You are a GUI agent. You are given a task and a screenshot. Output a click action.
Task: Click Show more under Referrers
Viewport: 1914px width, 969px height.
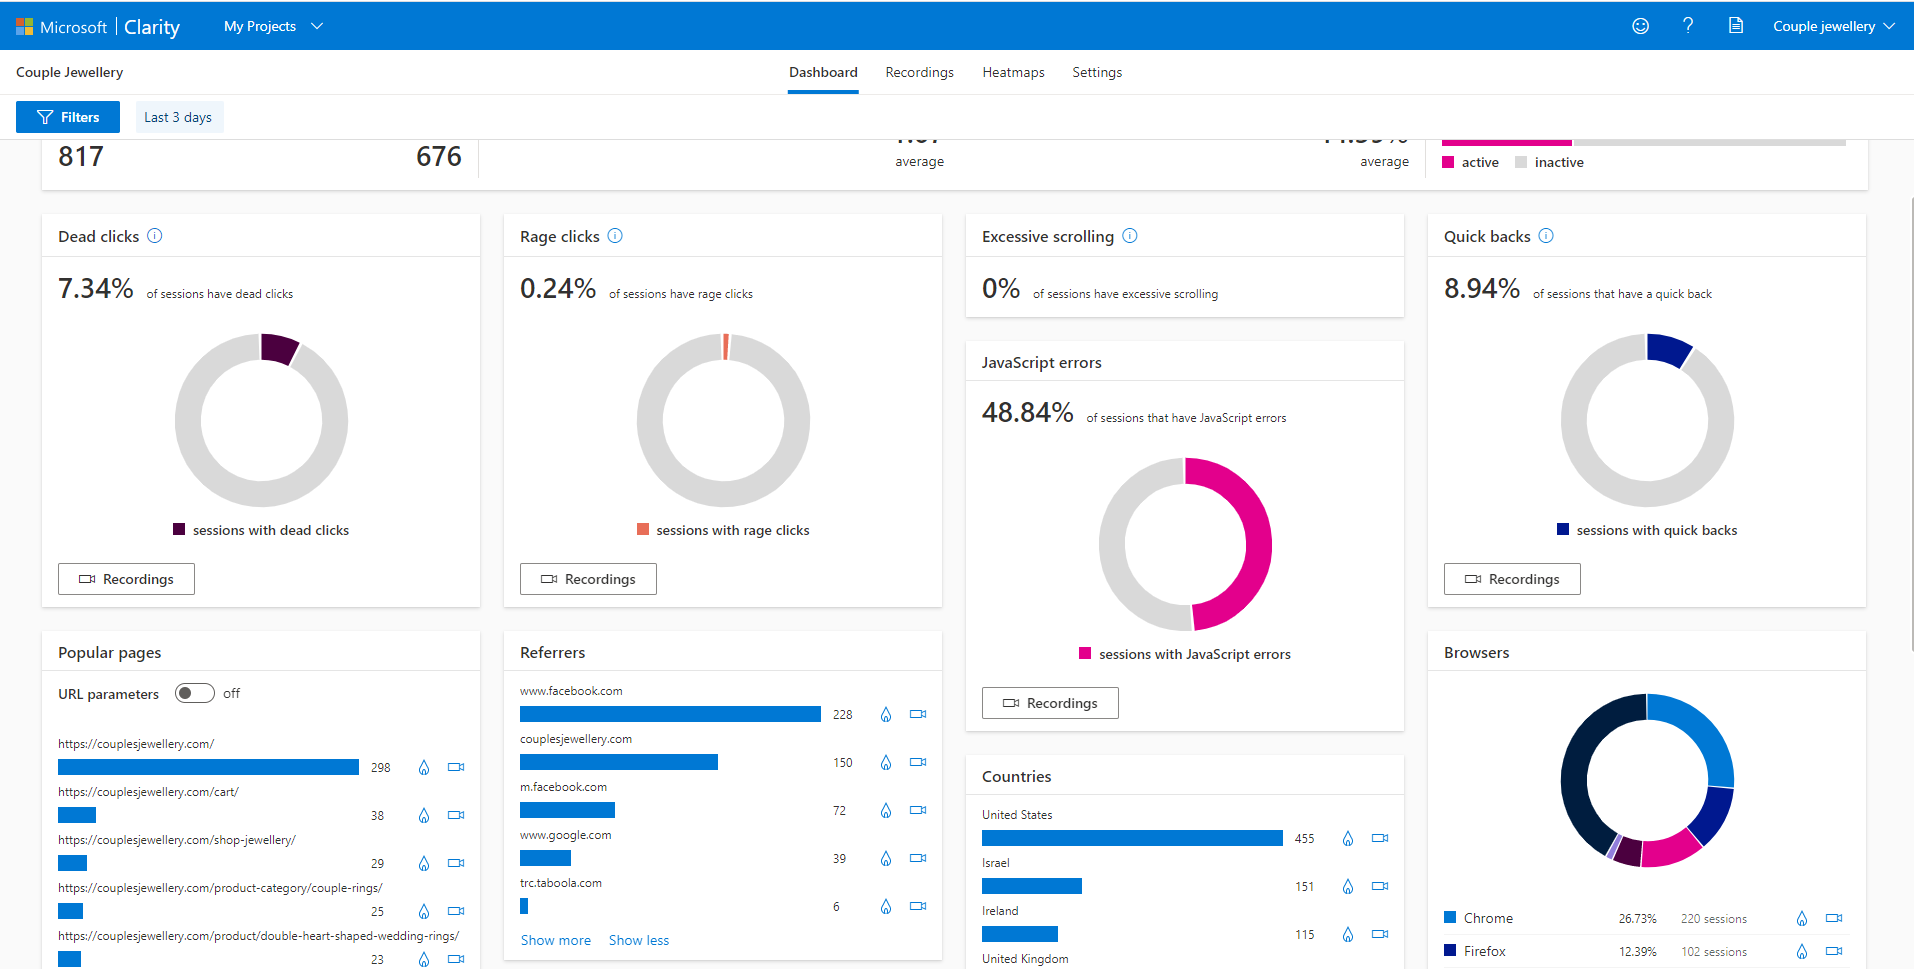[x=556, y=940]
